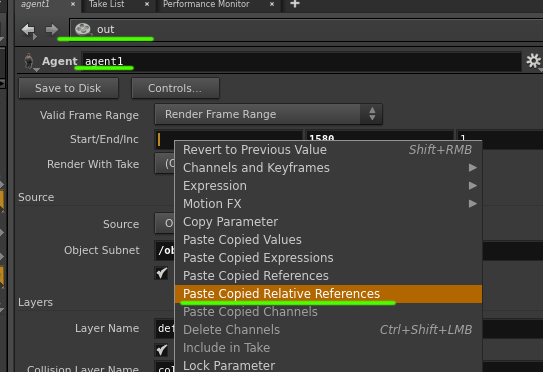
Task: Select Include in Take
Action: tap(328, 348)
